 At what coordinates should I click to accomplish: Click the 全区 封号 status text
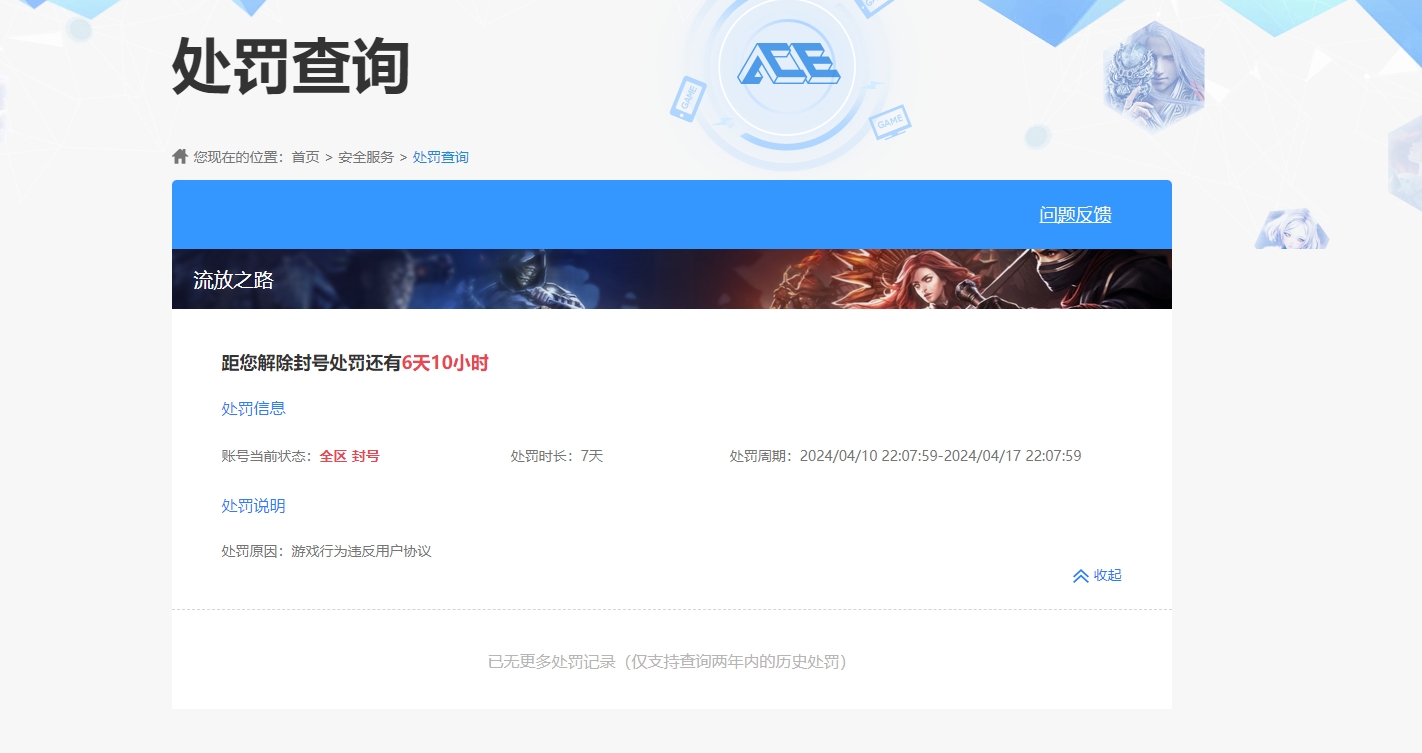pyautogui.click(x=350, y=456)
